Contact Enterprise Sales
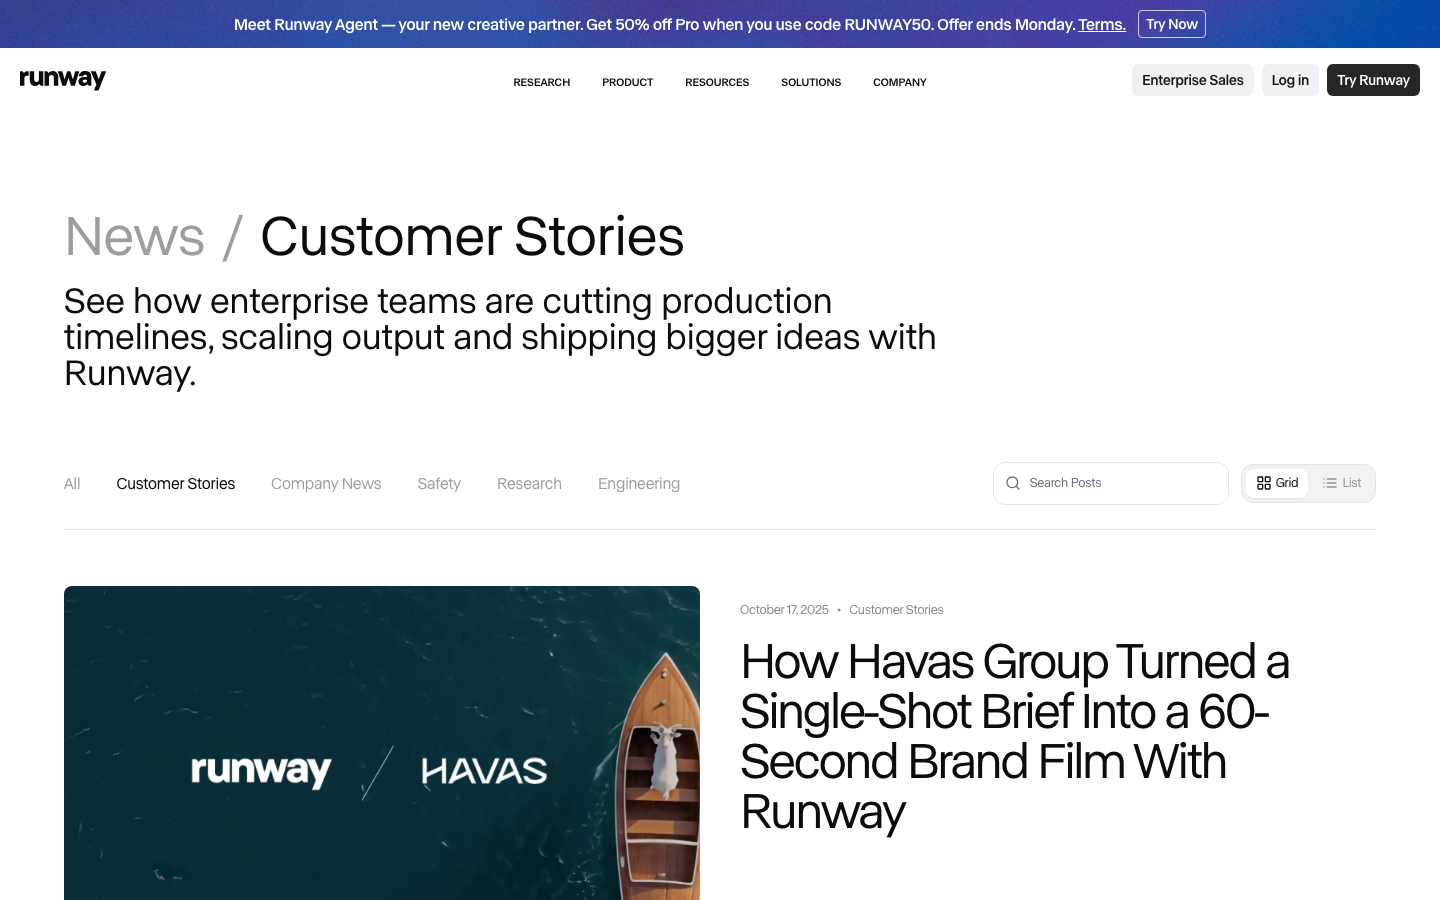The height and width of the screenshot is (900, 1440). [1193, 80]
